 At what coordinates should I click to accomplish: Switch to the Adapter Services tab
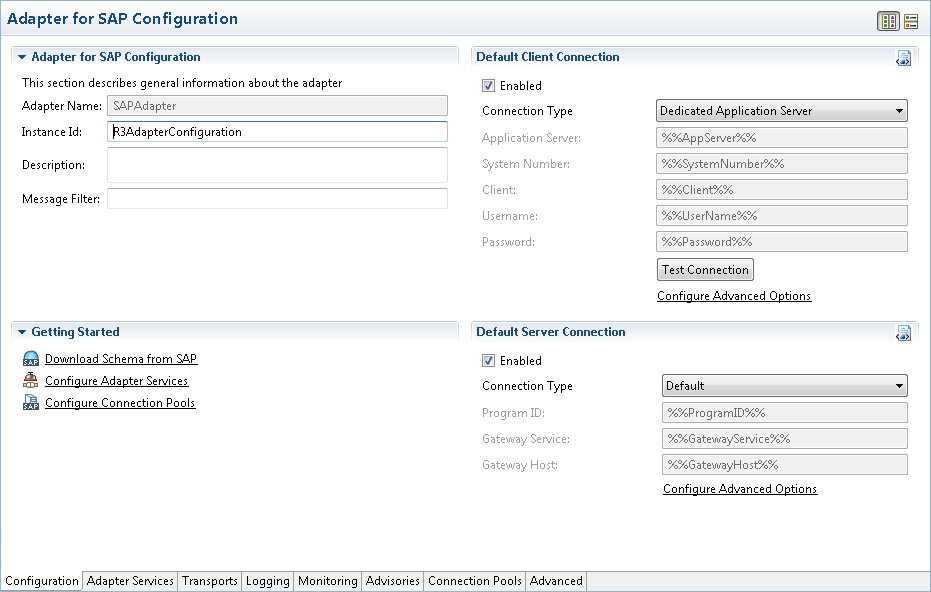131,581
